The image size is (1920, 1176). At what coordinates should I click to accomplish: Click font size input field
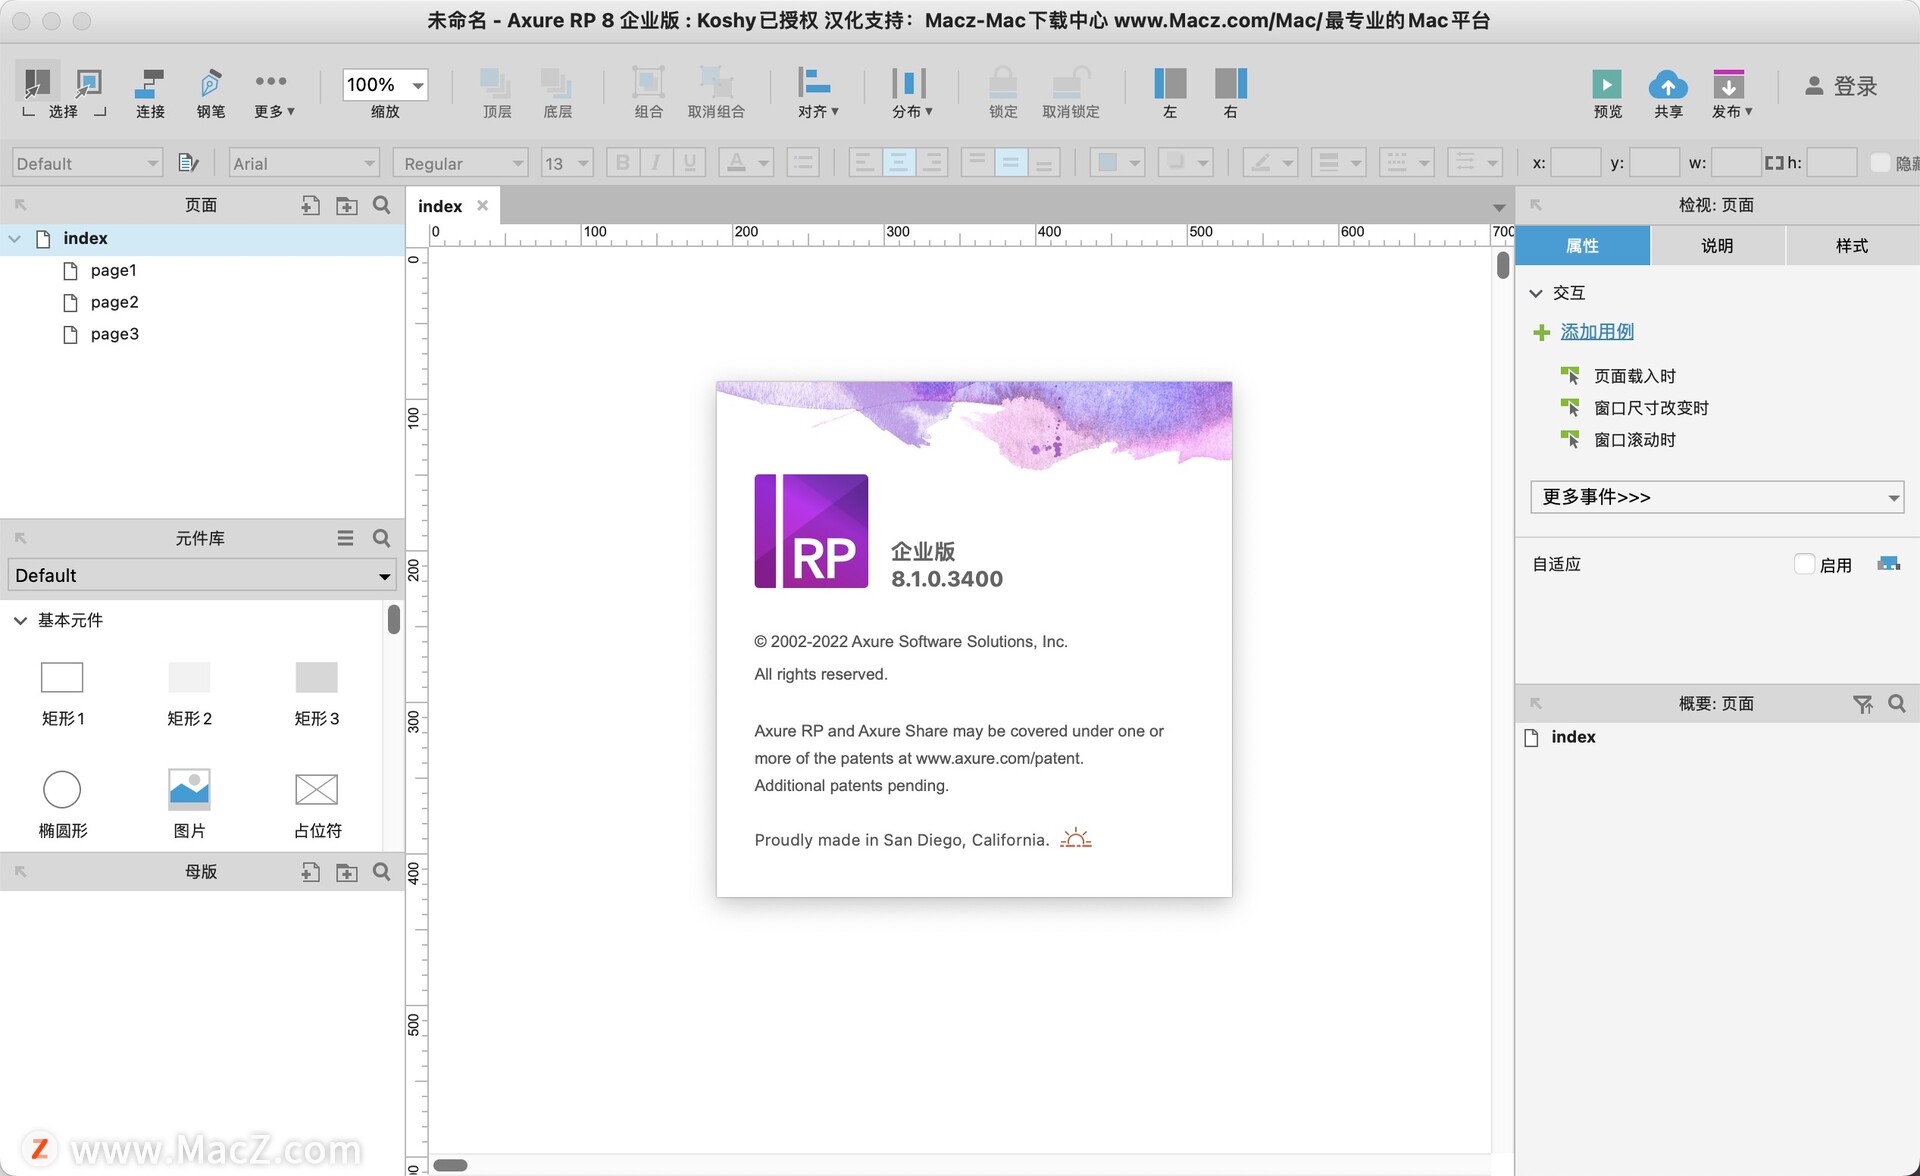(x=558, y=163)
